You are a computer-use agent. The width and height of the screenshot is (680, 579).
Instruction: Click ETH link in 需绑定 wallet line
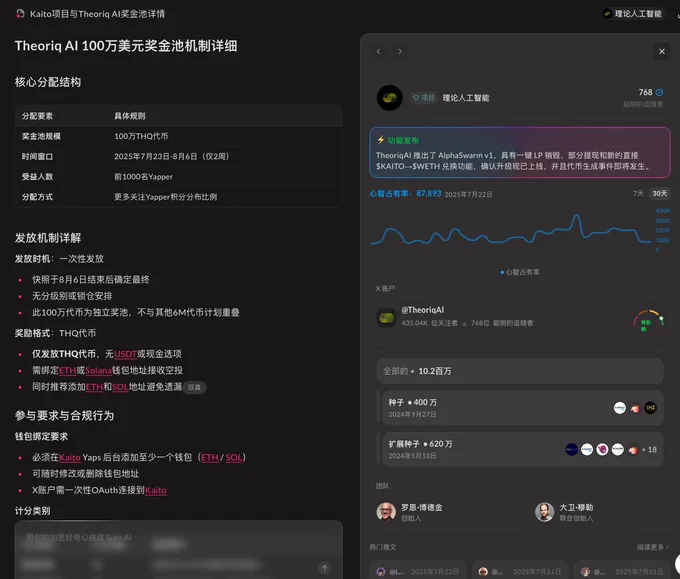tap(67, 371)
